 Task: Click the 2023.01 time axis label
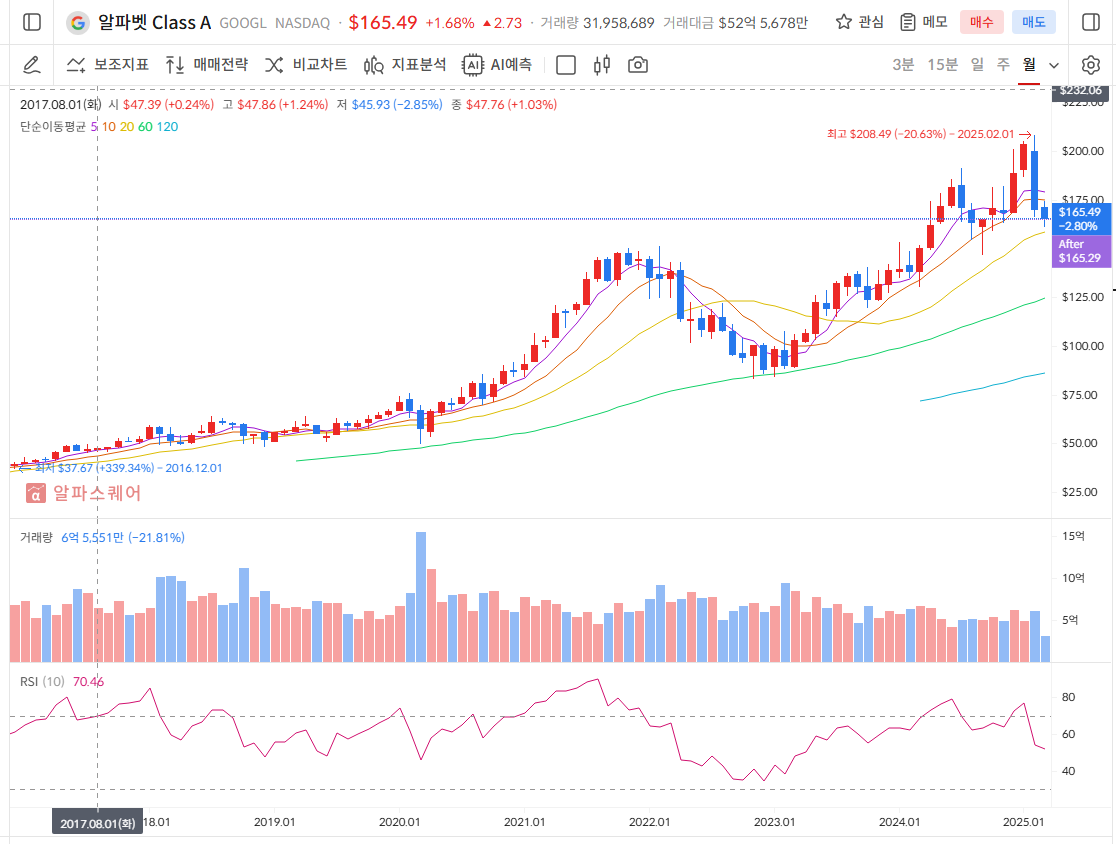774,822
